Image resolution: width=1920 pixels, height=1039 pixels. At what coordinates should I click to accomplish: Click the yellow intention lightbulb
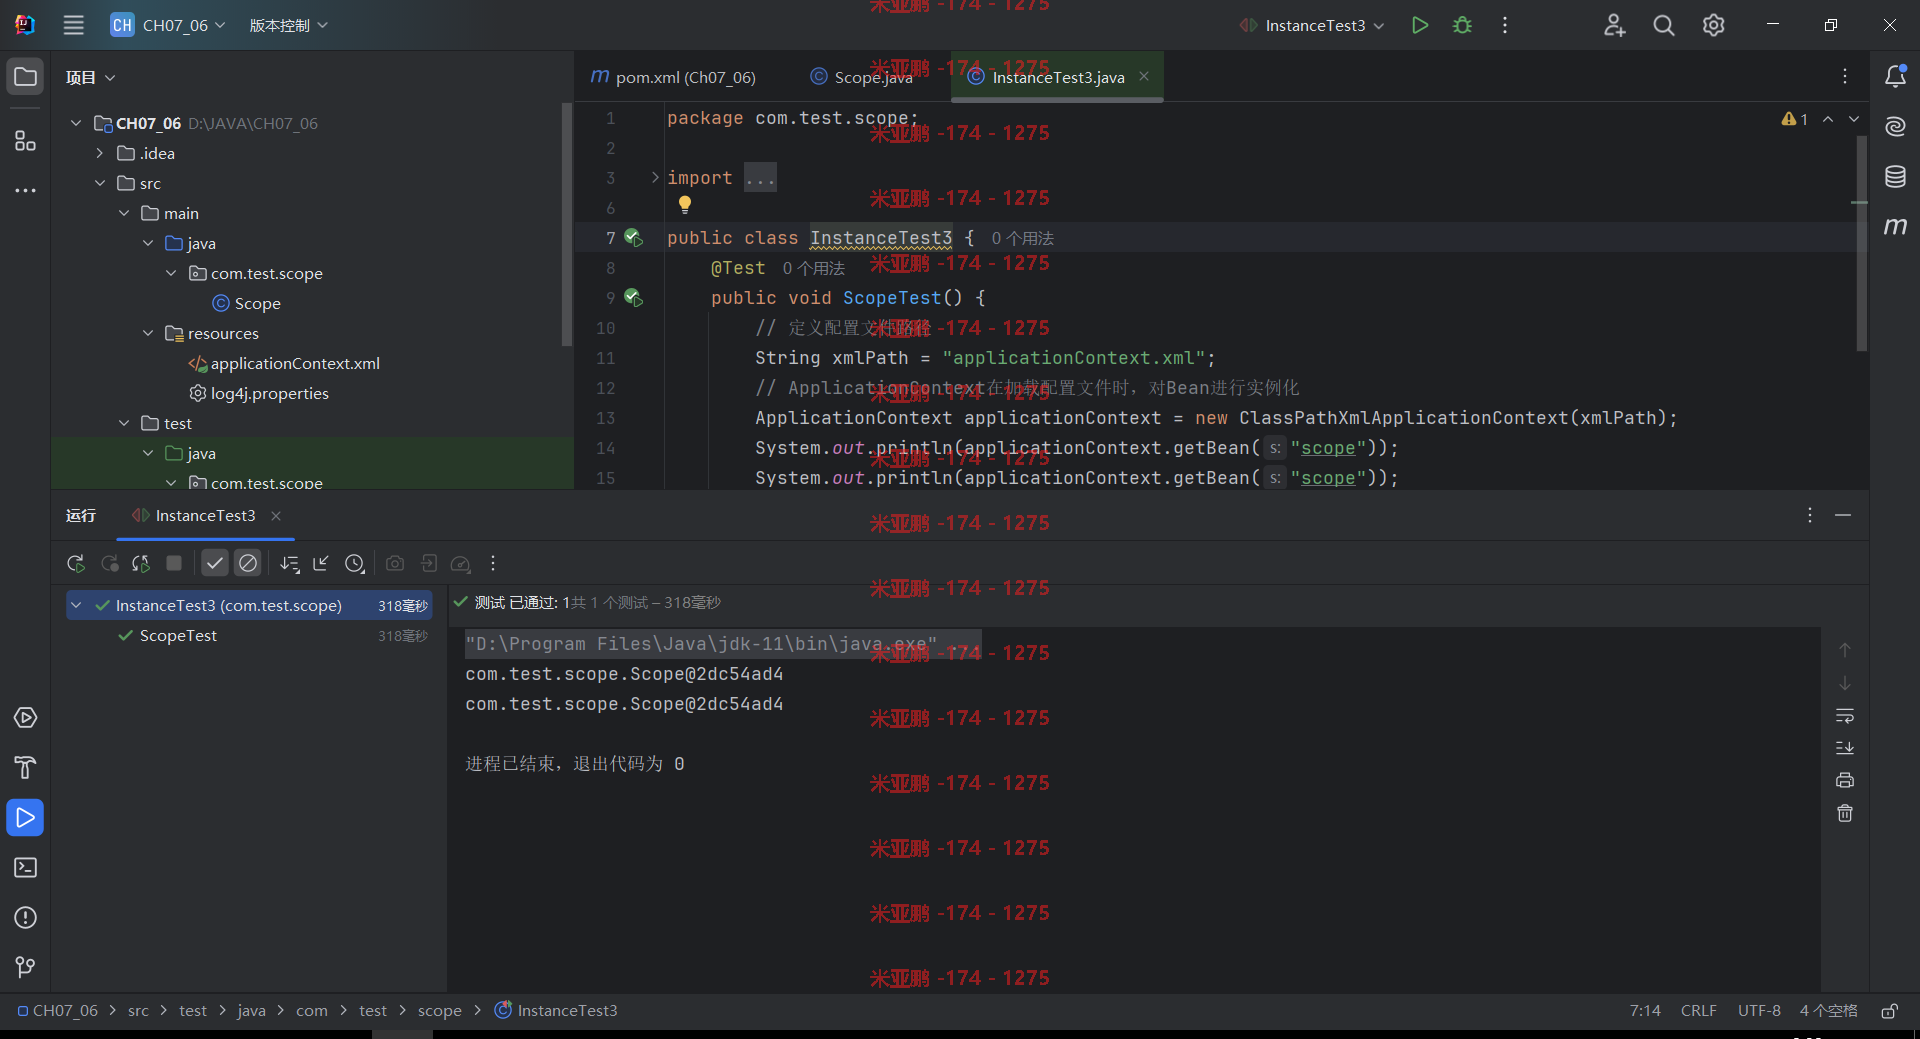pos(685,204)
